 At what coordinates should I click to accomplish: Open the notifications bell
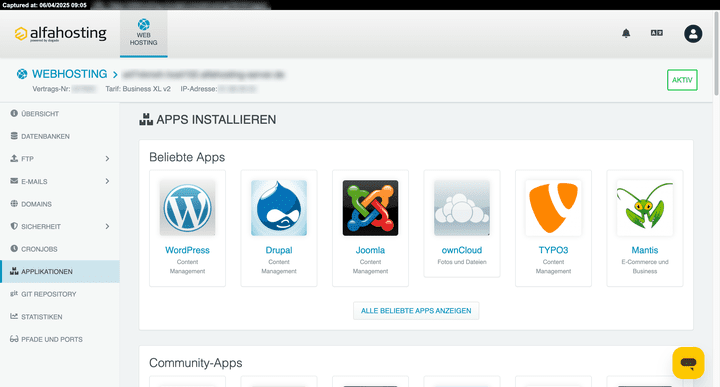point(626,33)
